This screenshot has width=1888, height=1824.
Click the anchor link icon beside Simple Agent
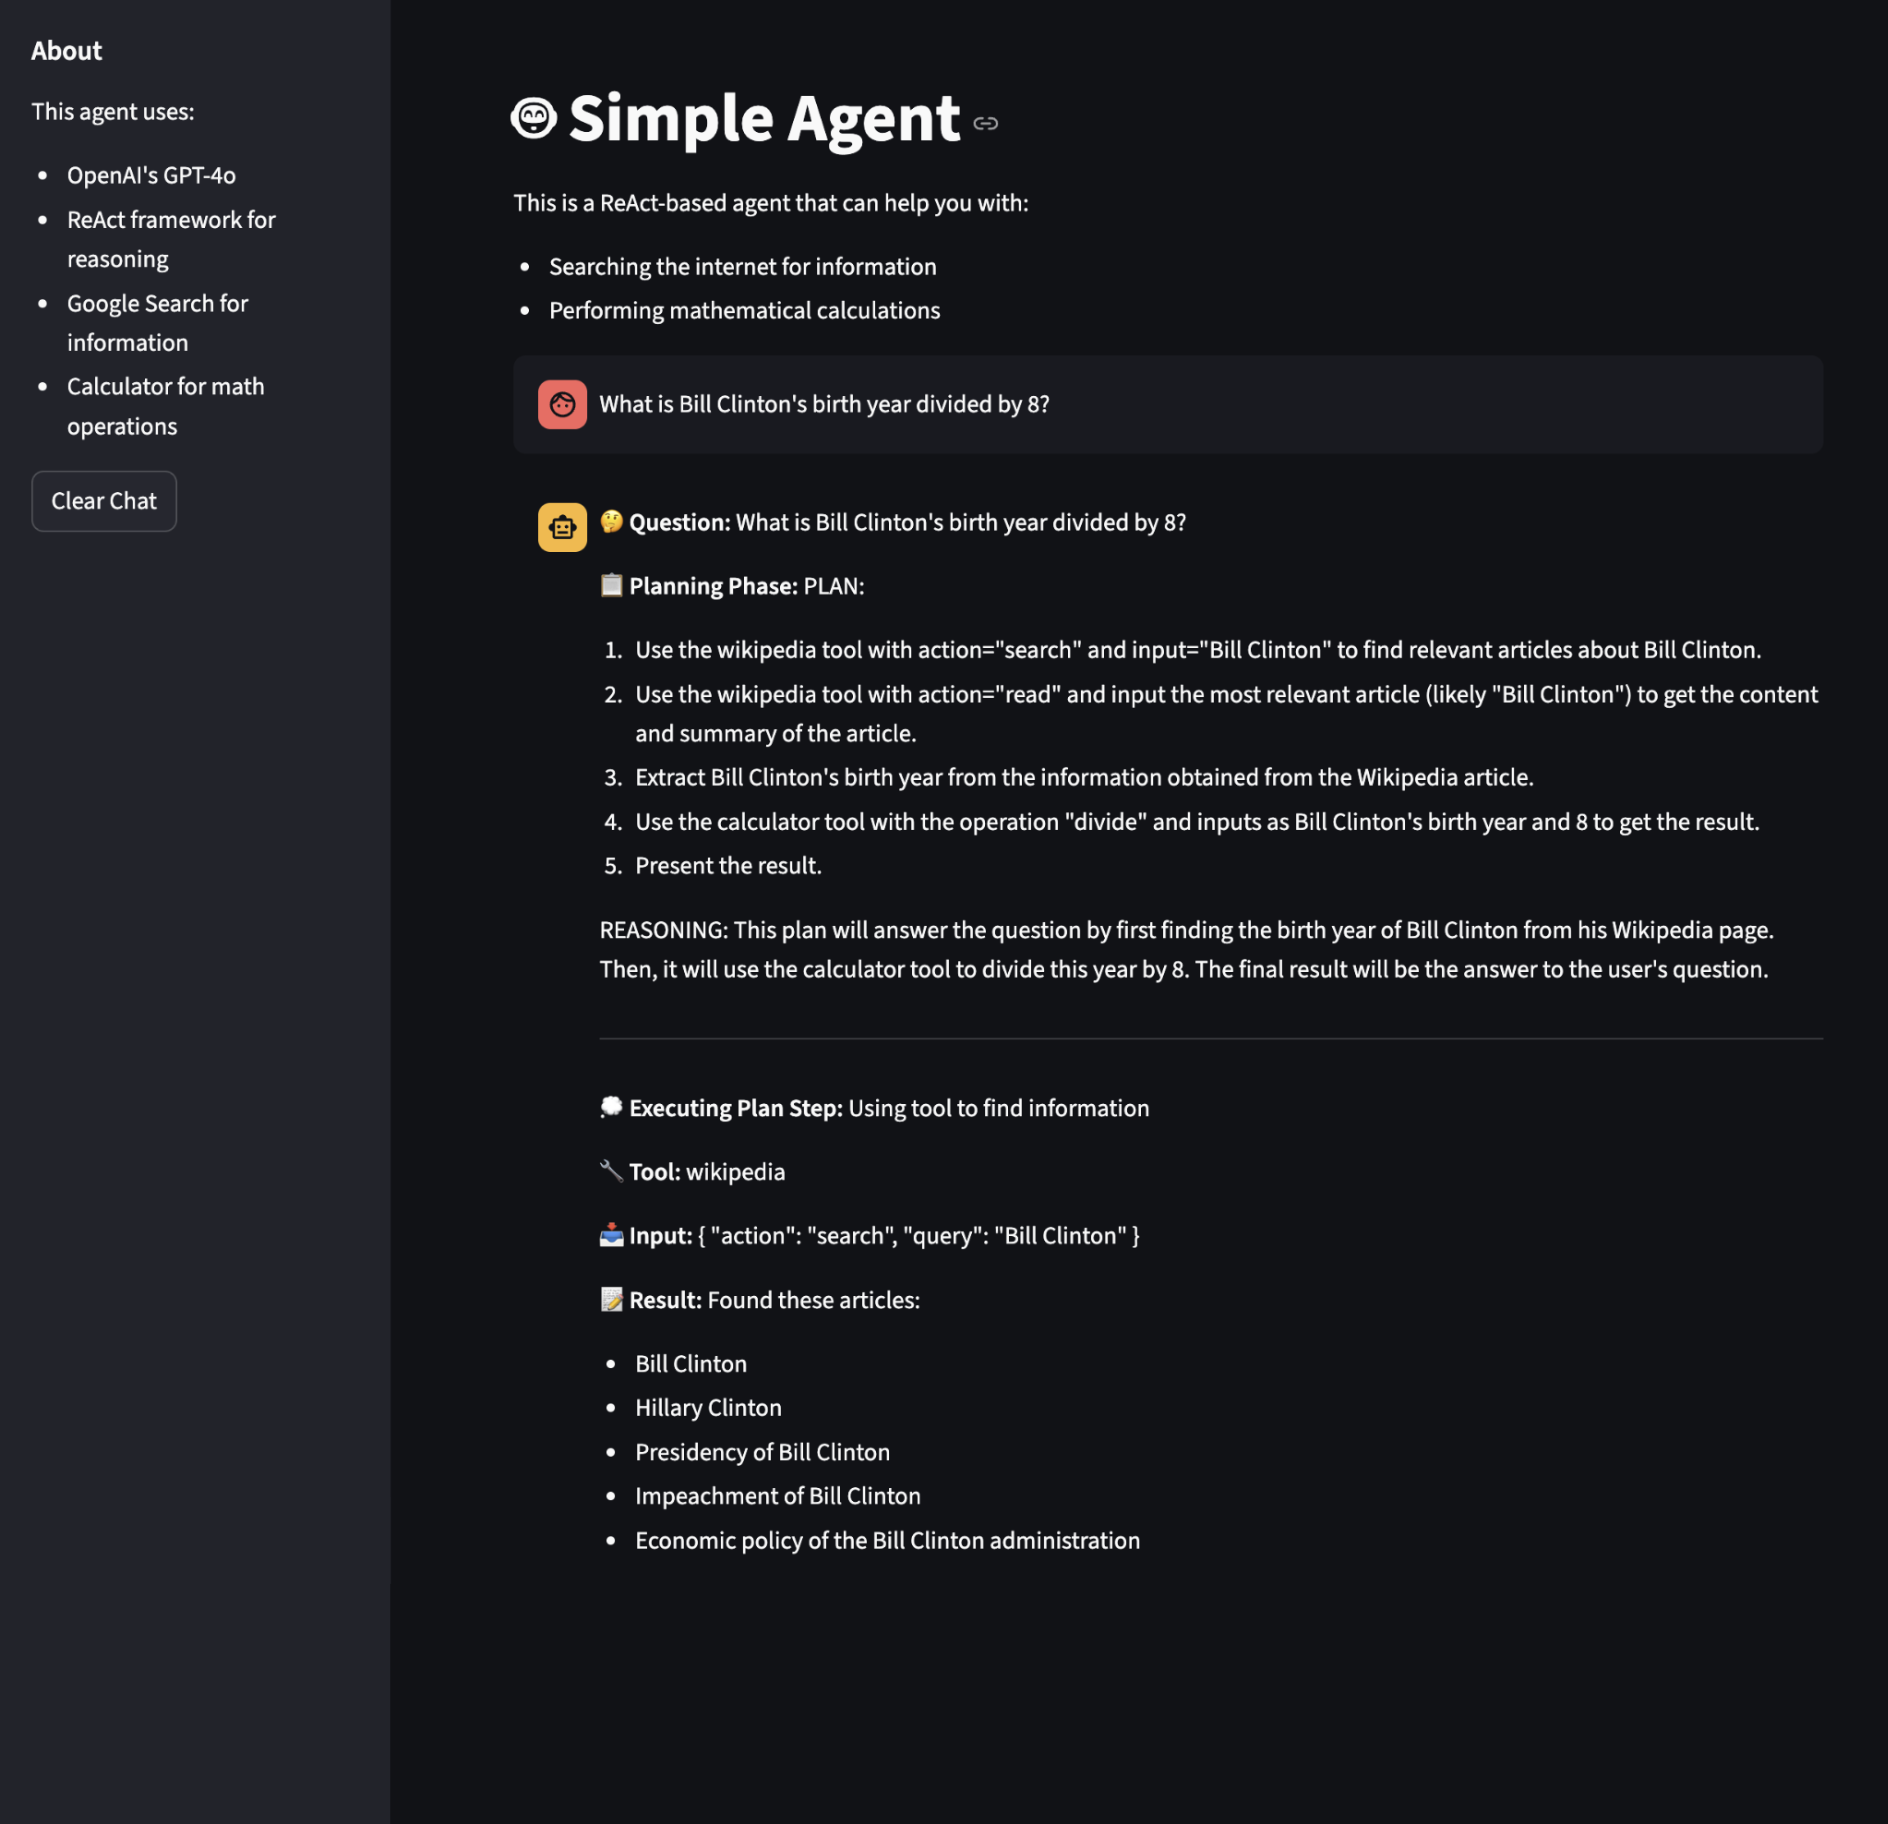(986, 123)
